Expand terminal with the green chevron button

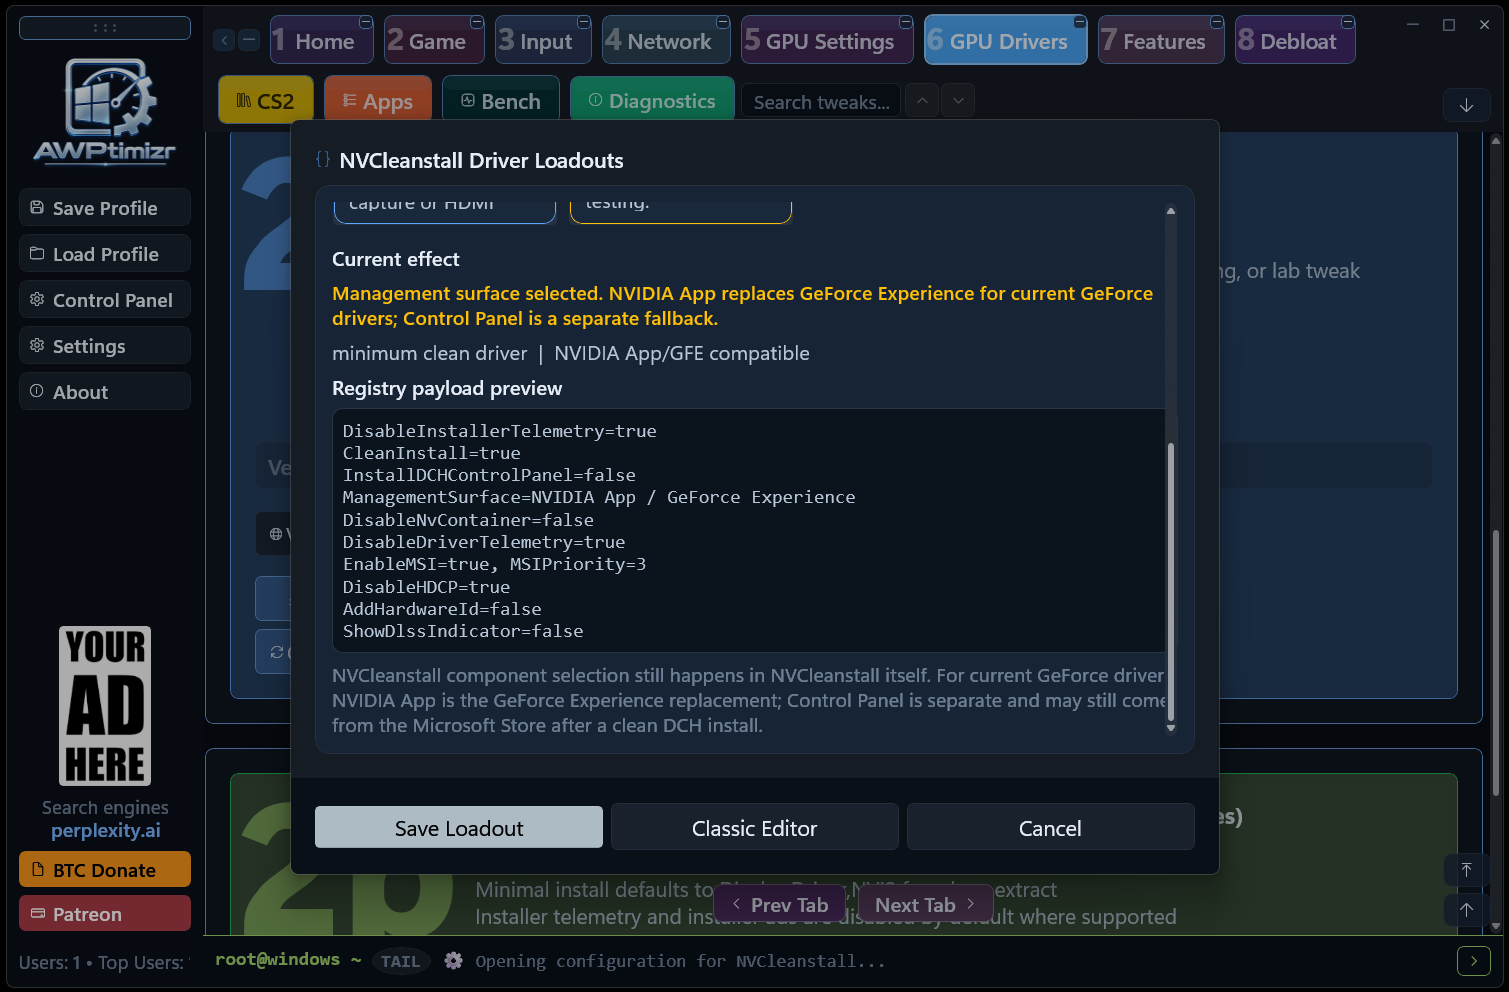(1474, 961)
